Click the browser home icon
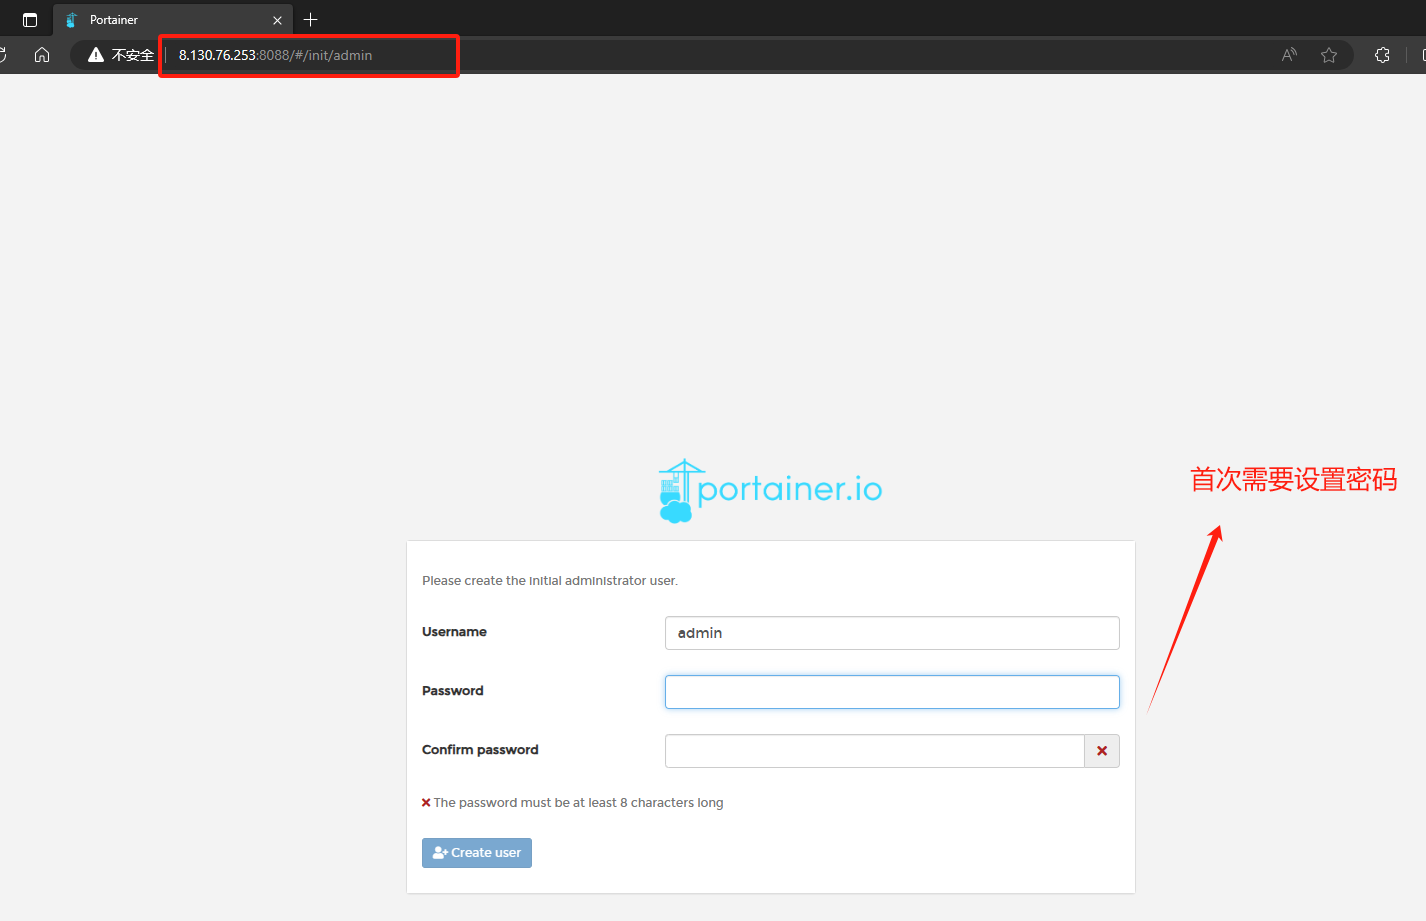Screen dimensions: 1426x921 point(42,55)
